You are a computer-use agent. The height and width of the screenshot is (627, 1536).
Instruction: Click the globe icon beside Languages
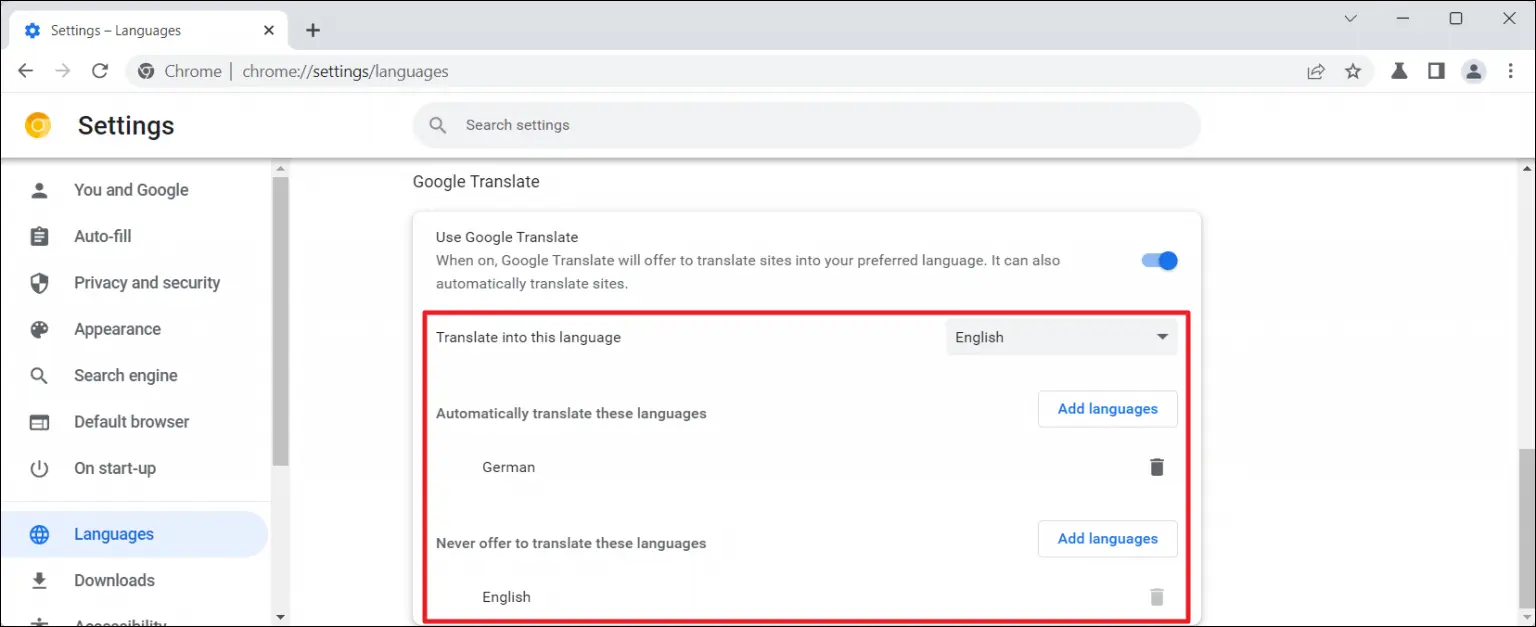point(39,534)
